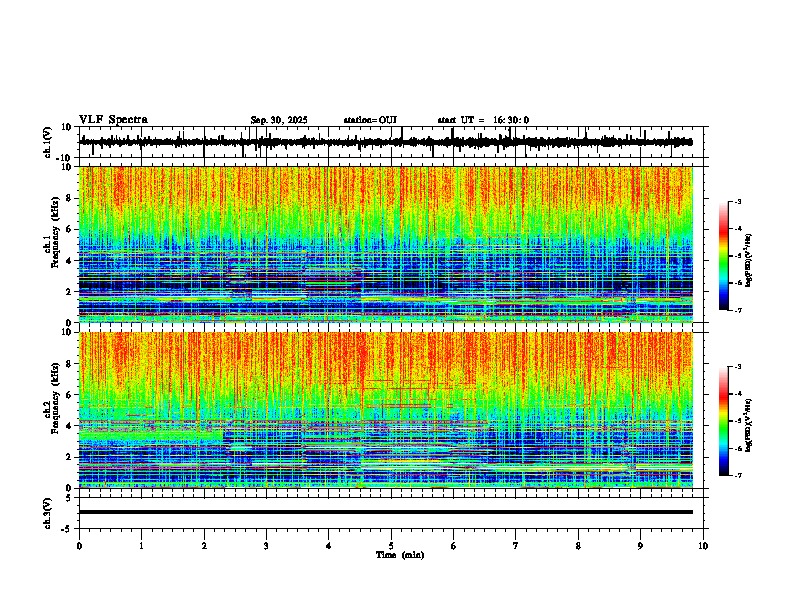The image size is (792, 612).
Task: Click the time axis end tick label "10"
Action: (703, 546)
